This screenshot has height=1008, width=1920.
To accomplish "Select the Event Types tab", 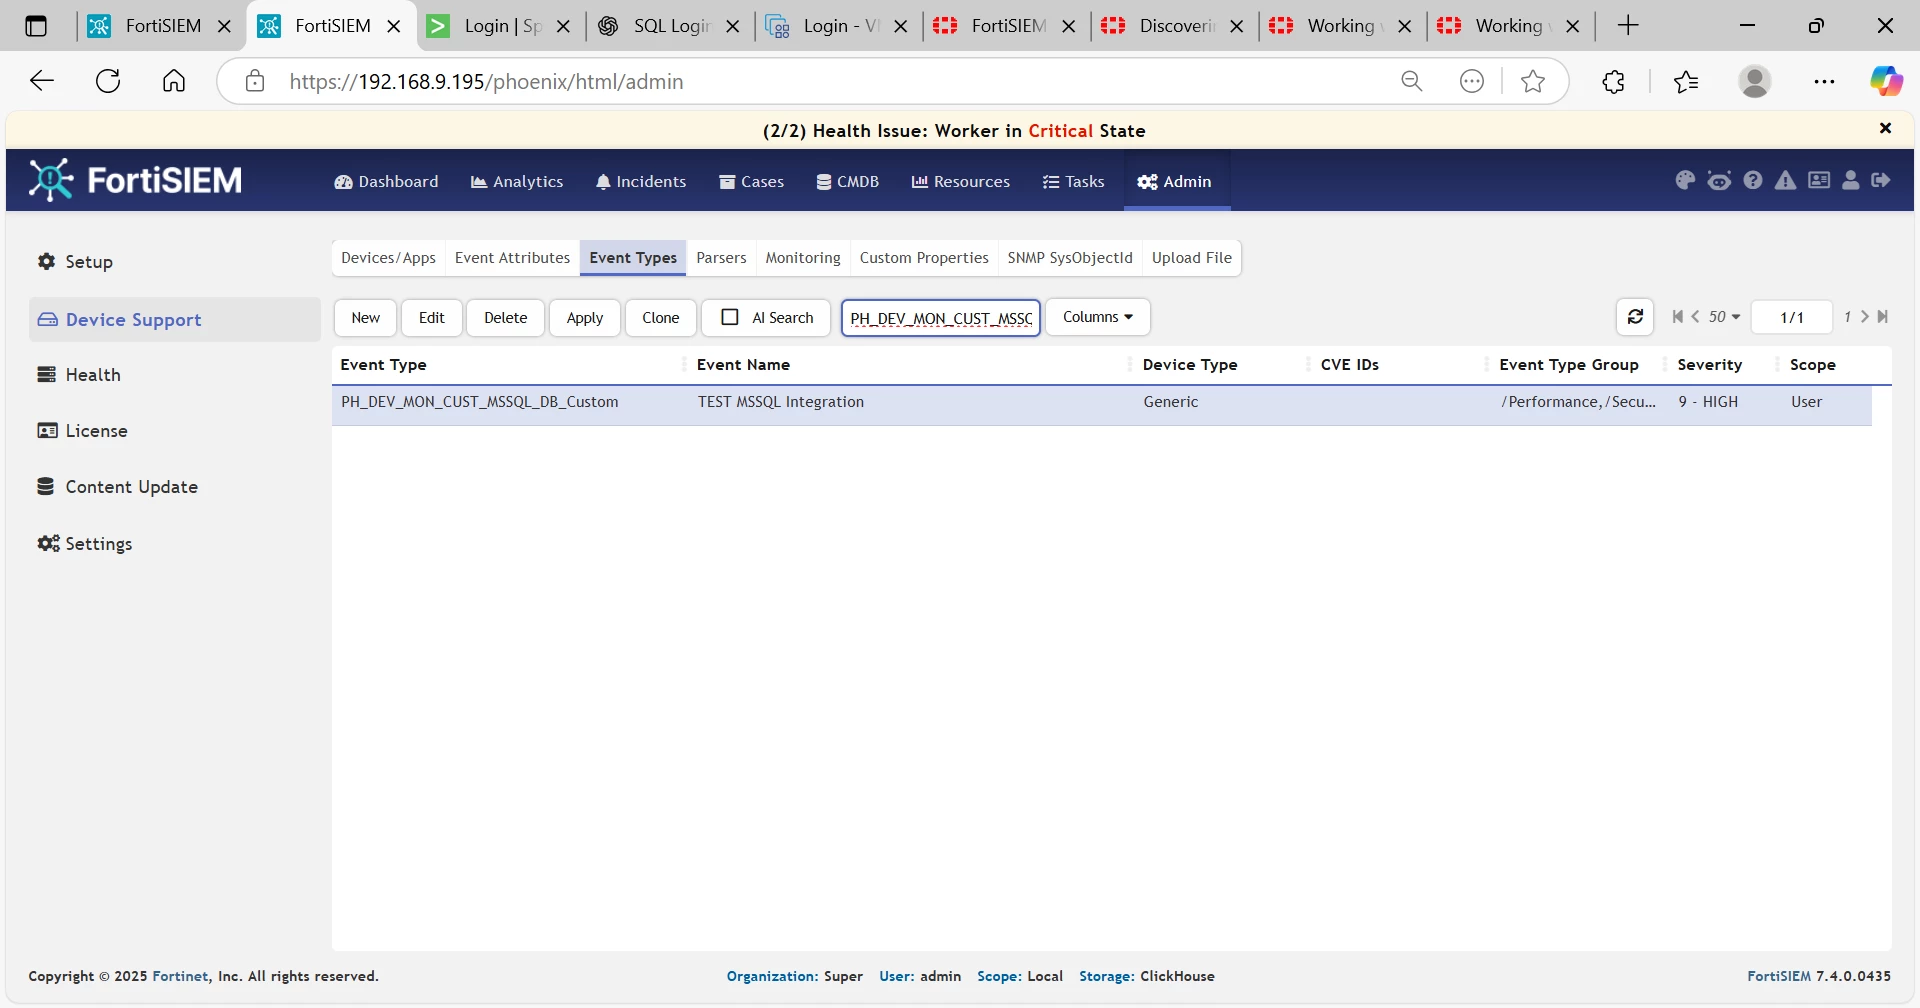I will pyautogui.click(x=633, y=258).
